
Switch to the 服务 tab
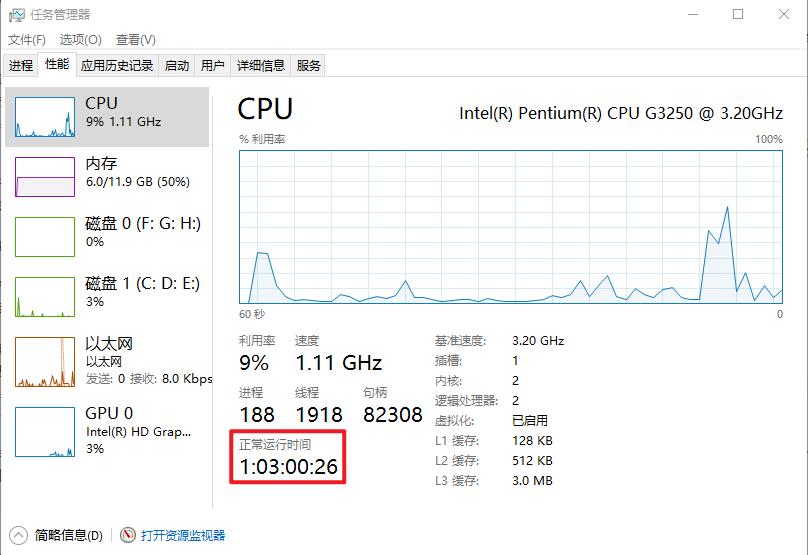point(309,66)
